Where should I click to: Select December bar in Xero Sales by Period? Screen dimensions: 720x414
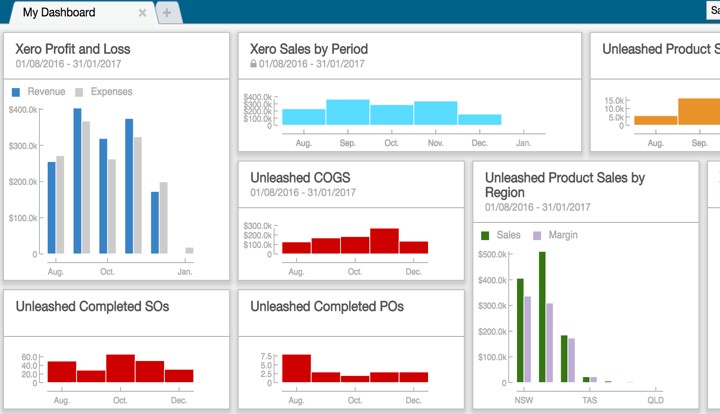pos(479,119)
